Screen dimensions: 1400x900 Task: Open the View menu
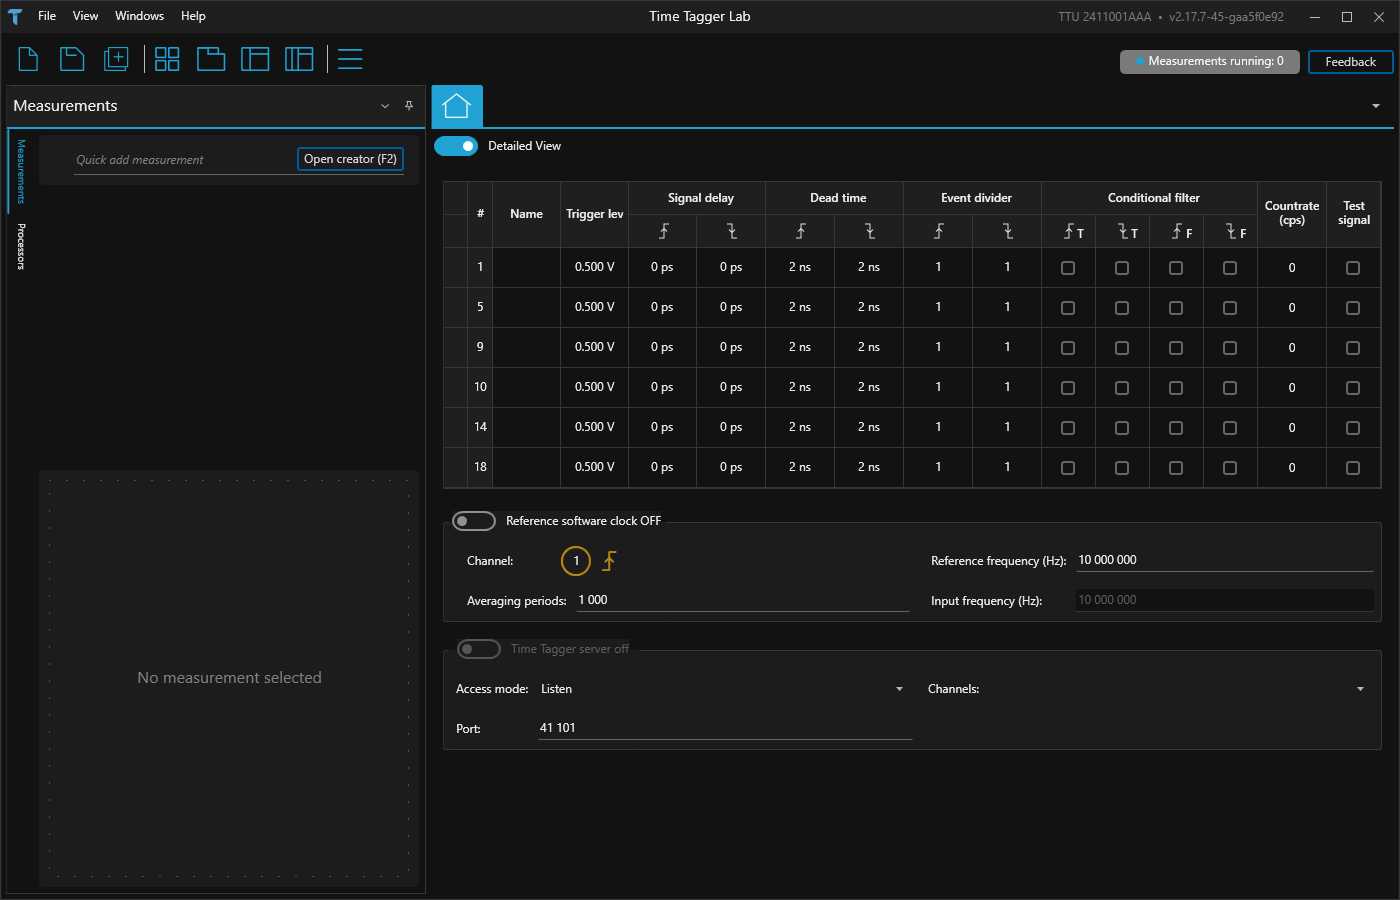coord(86,16)
